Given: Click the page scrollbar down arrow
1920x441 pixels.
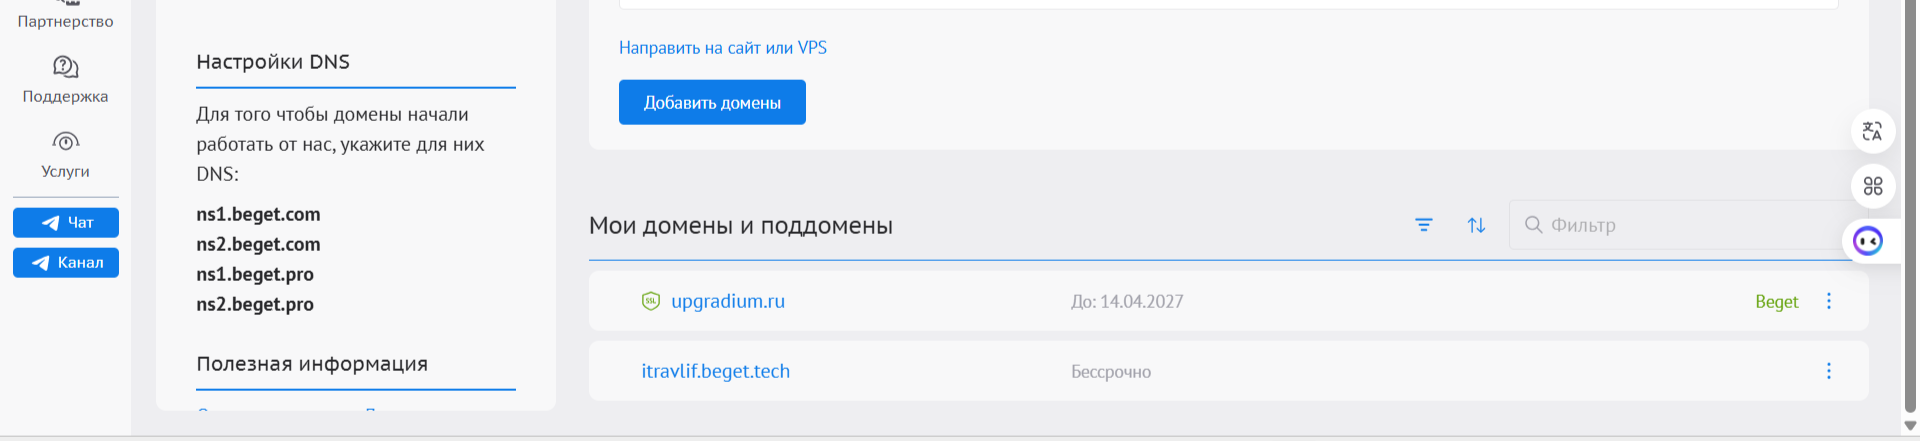Looking at the screenshot, I should [1910, 425].
